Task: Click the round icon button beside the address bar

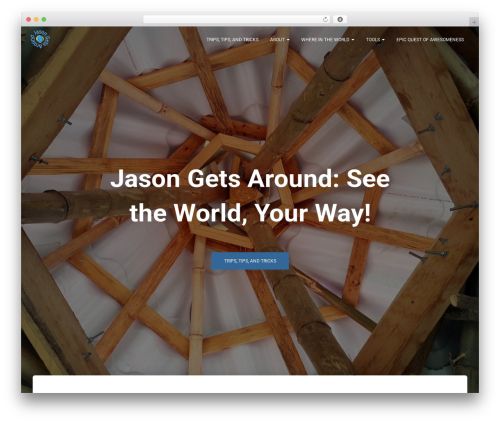Action: (x=340, y=19)
